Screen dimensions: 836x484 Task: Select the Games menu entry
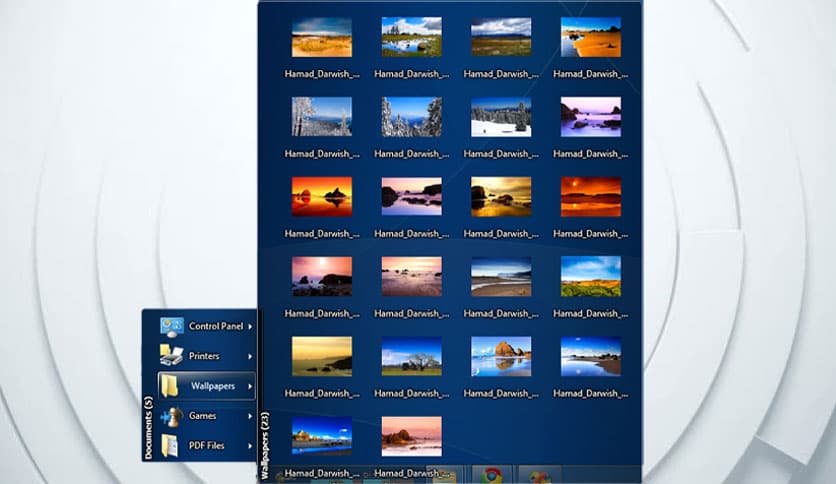point(207,416)
